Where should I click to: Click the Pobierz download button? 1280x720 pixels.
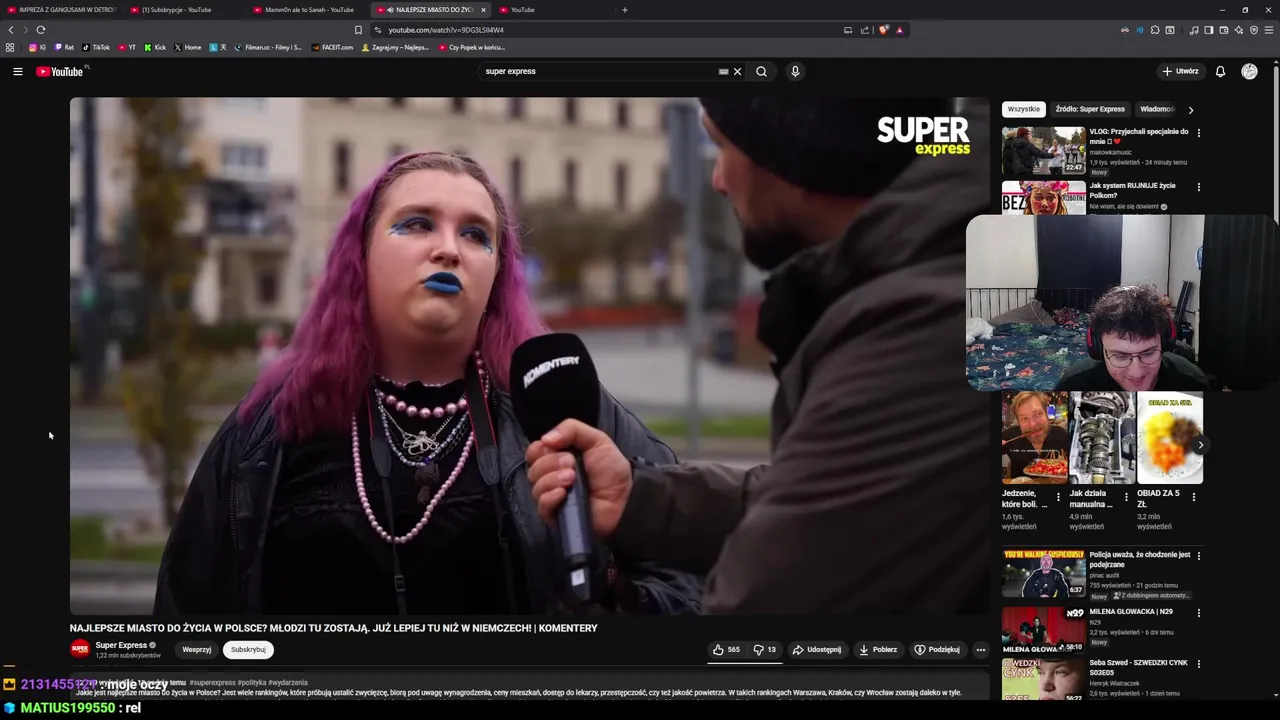coord(878,649)
